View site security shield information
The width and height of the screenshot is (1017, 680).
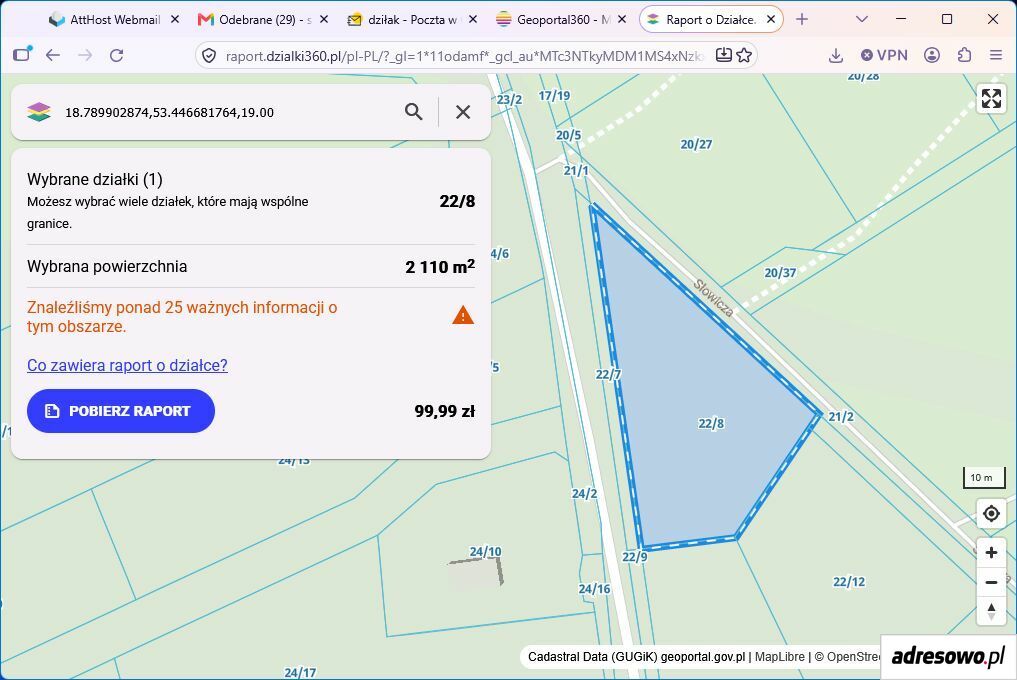coord(209,56)
